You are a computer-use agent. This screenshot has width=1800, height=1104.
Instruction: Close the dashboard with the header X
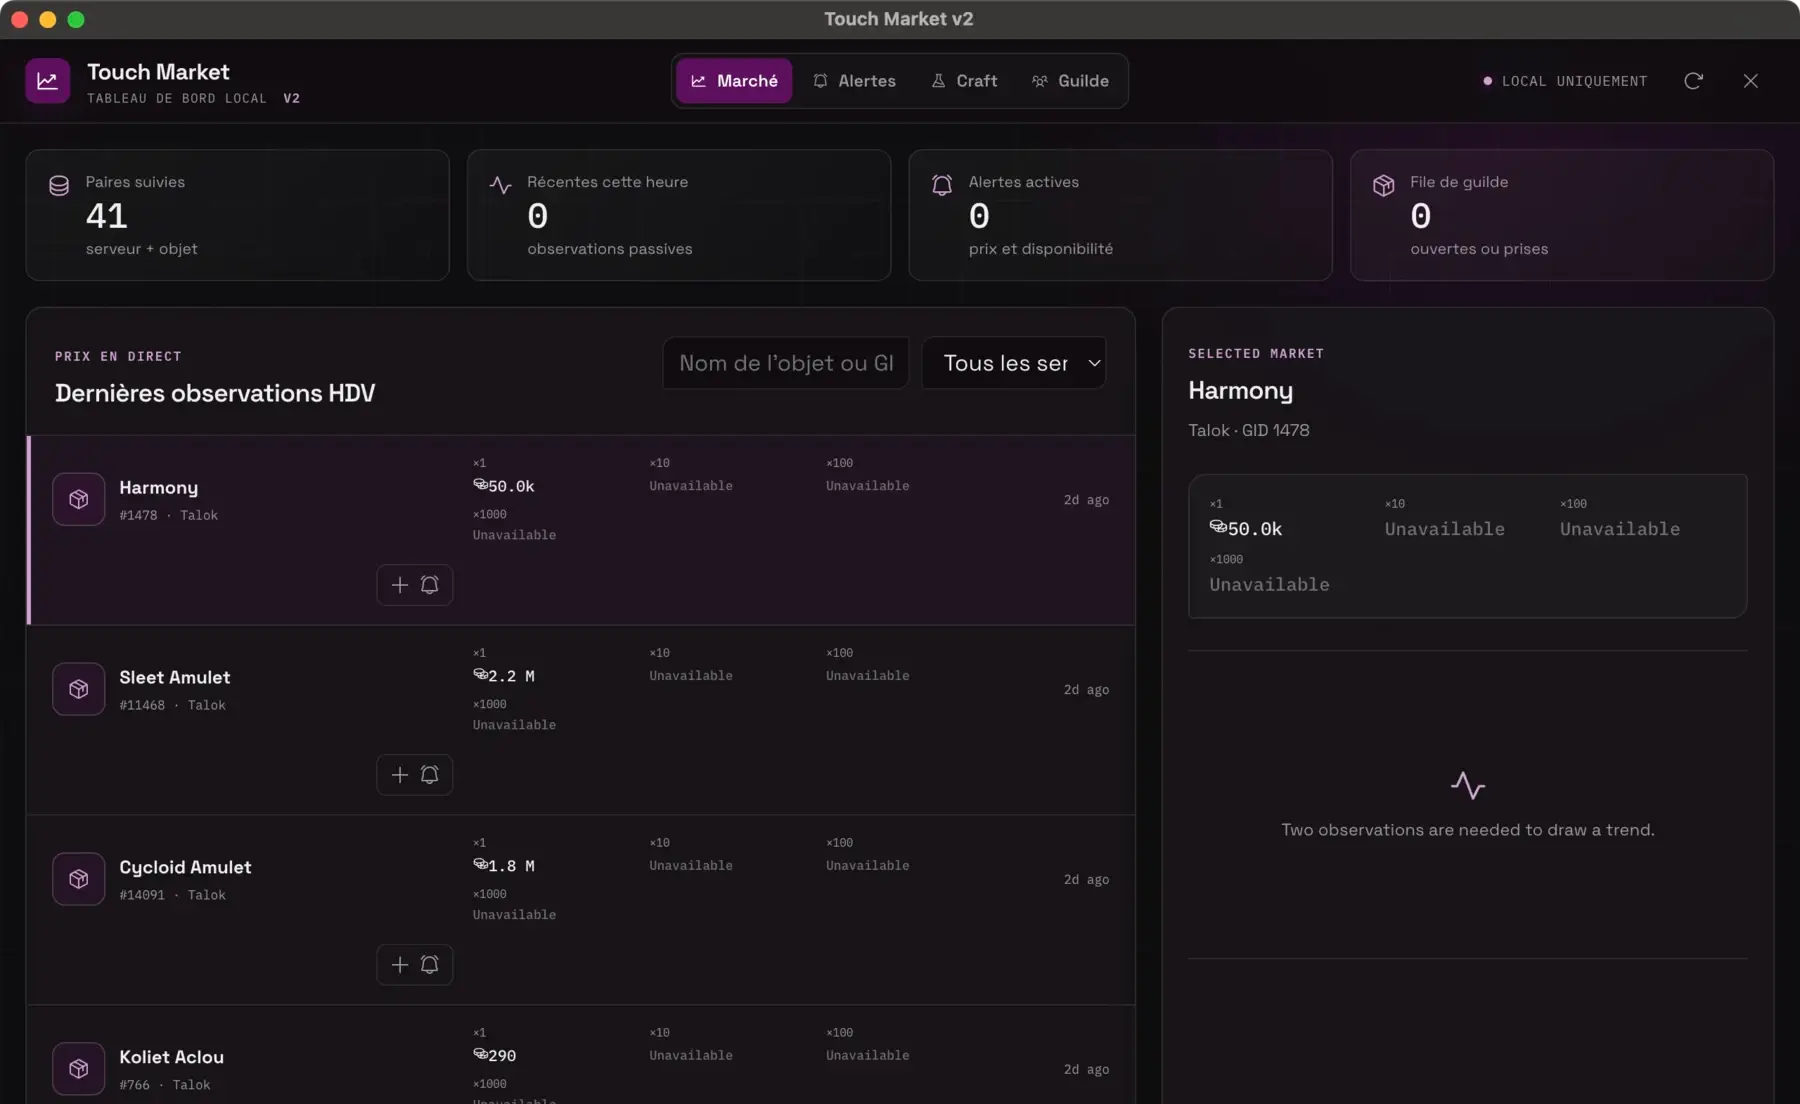pos(1750,81)
